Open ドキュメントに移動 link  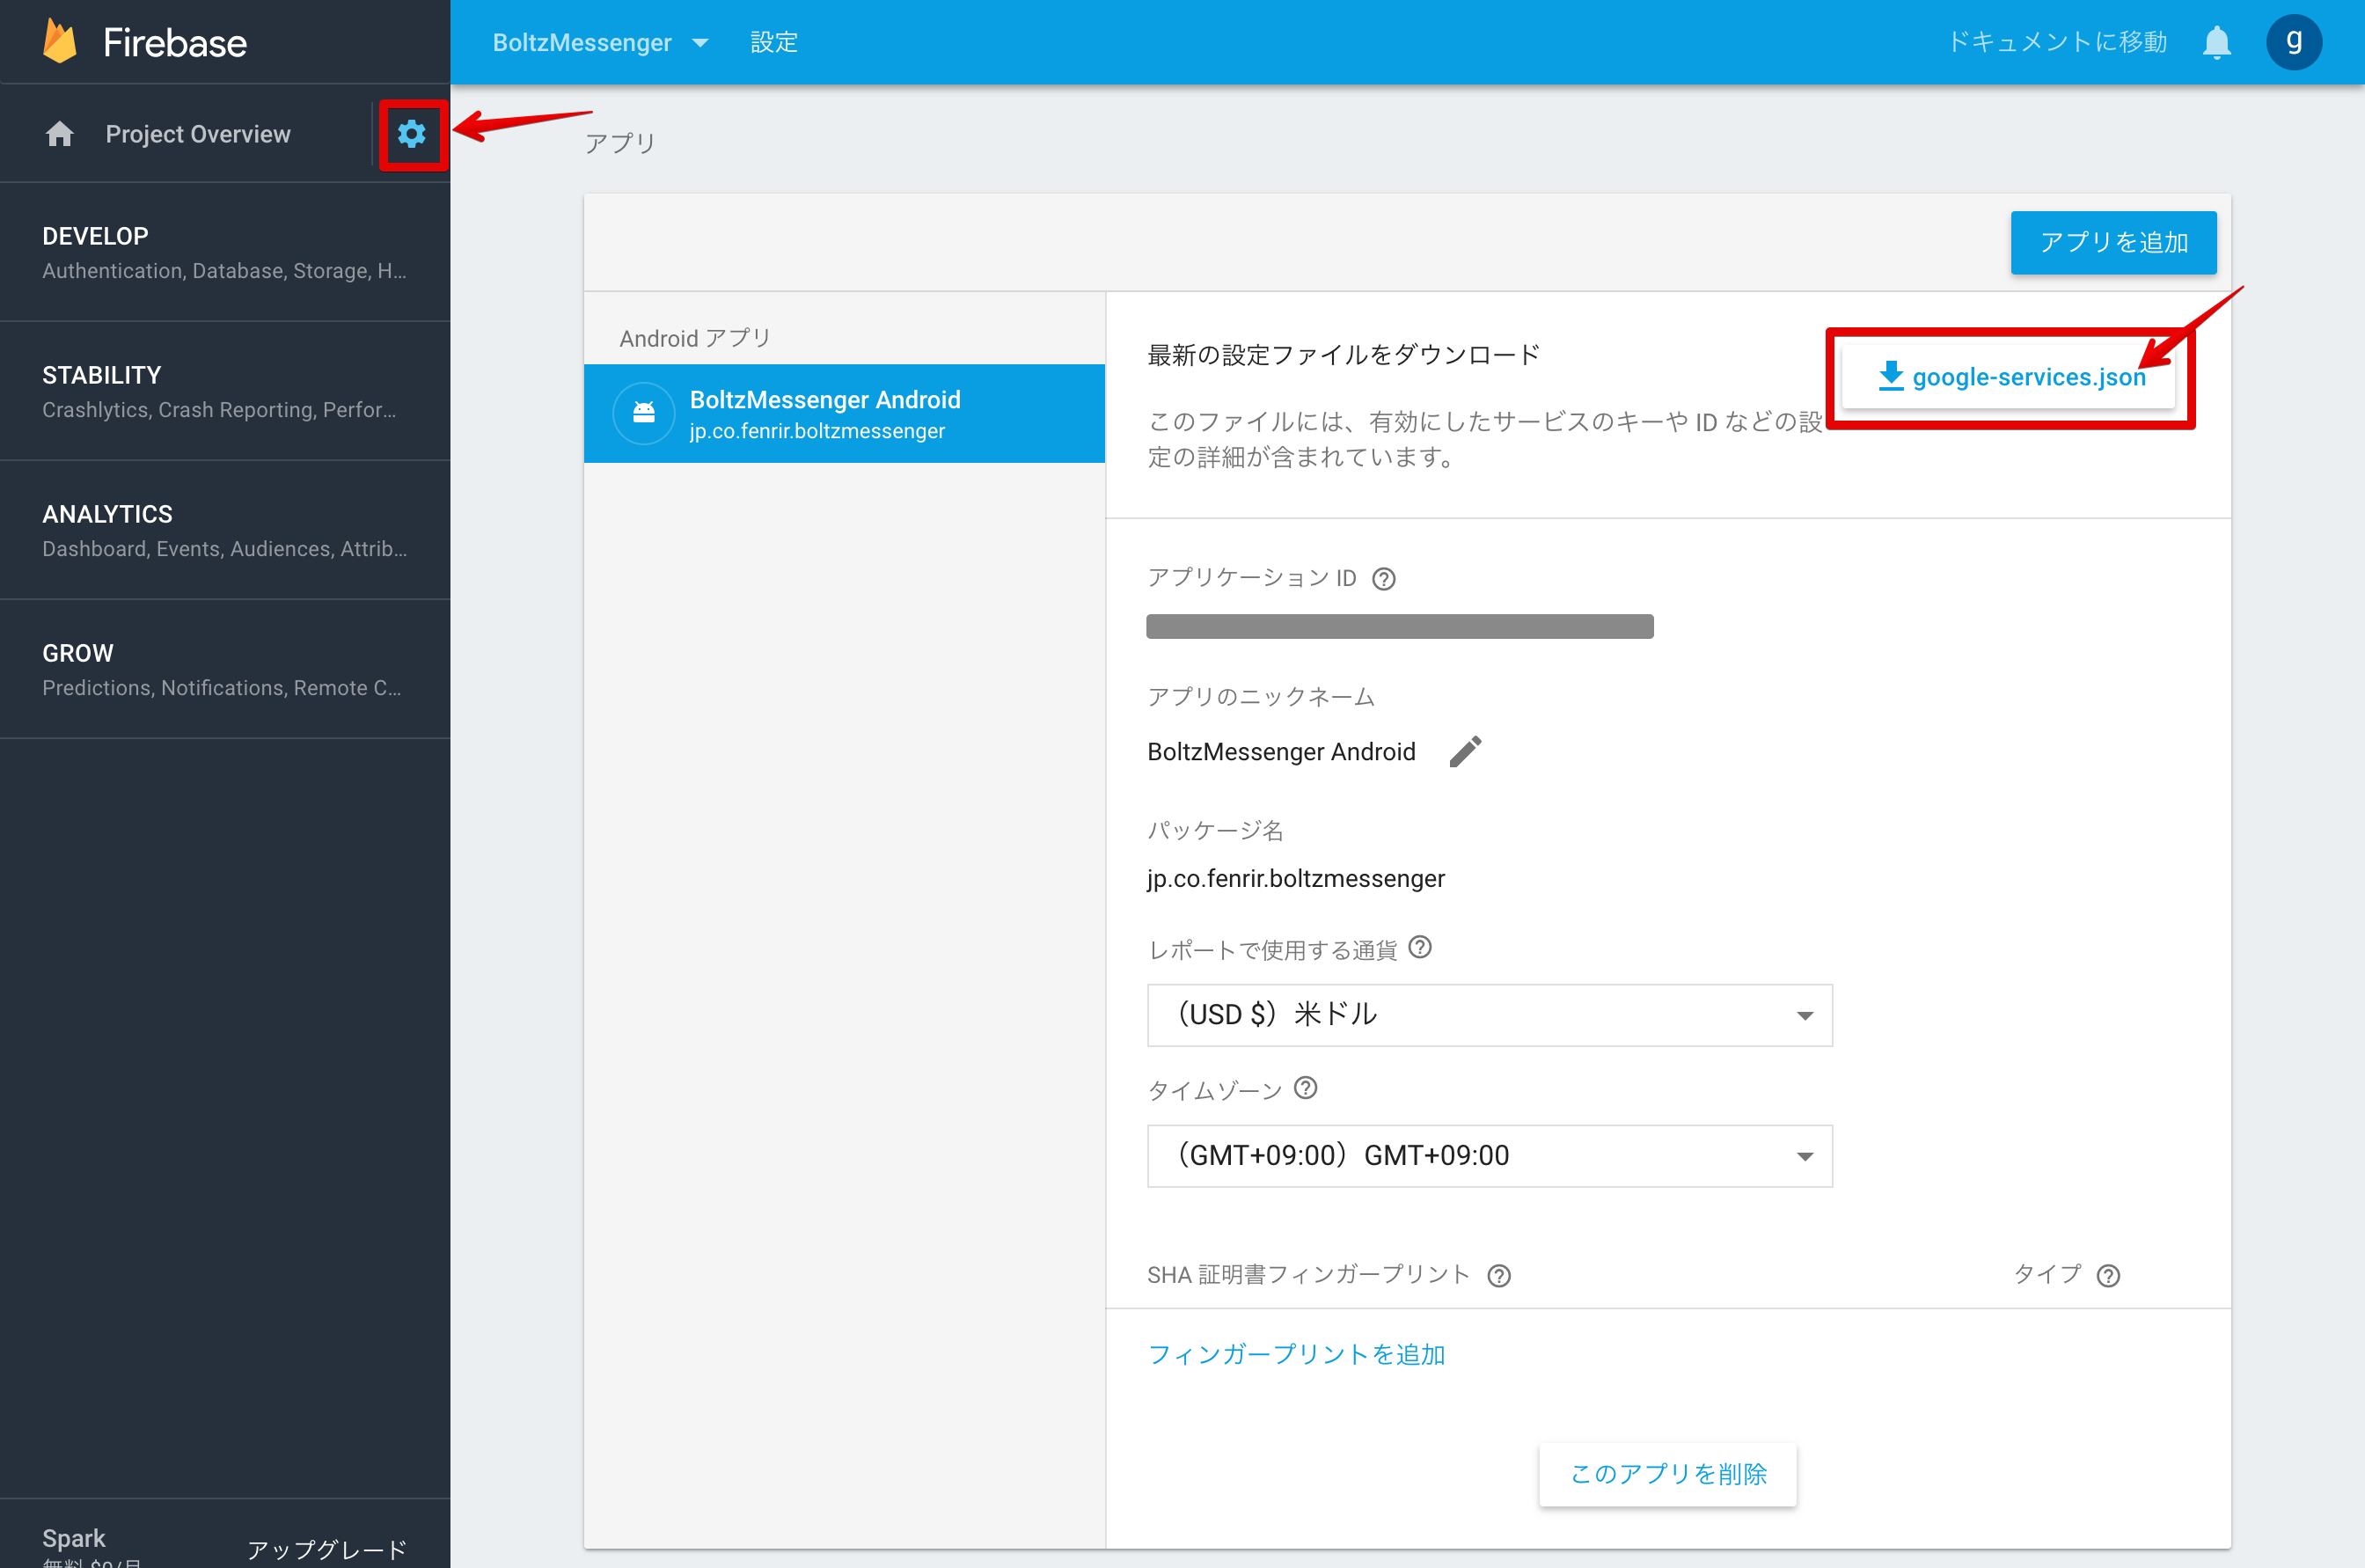[2057, 42]
